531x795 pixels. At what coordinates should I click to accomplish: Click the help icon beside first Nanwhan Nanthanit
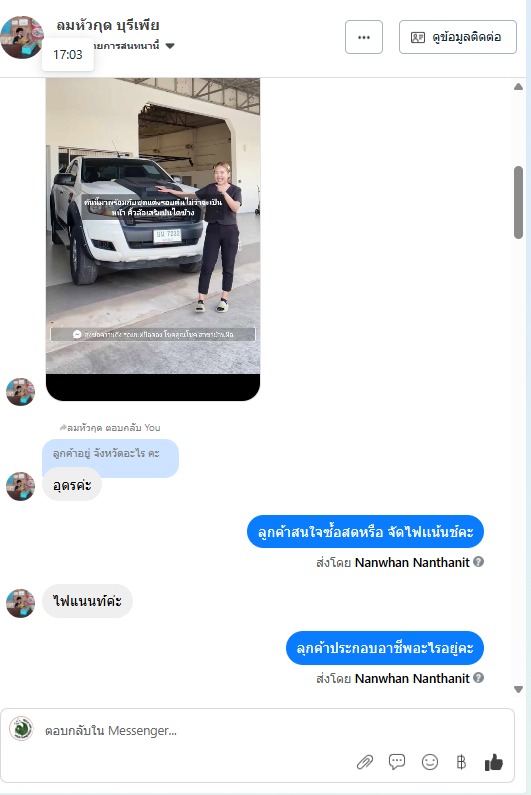coord(478,562)
